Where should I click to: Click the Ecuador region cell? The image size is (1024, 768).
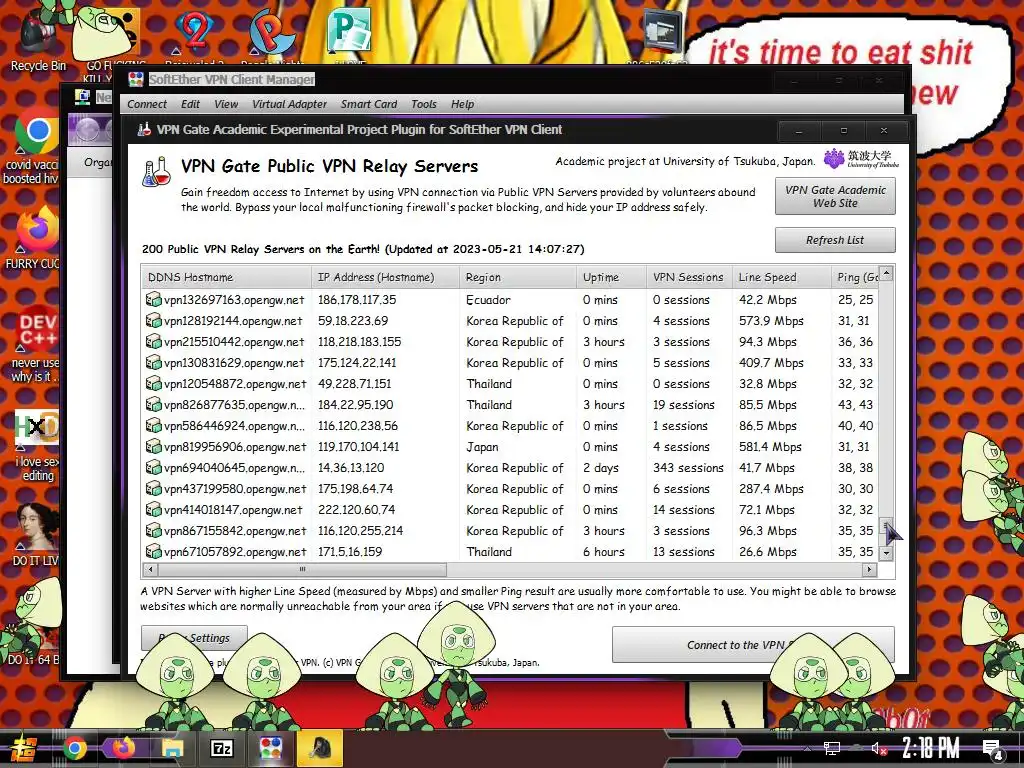point(488,300)
